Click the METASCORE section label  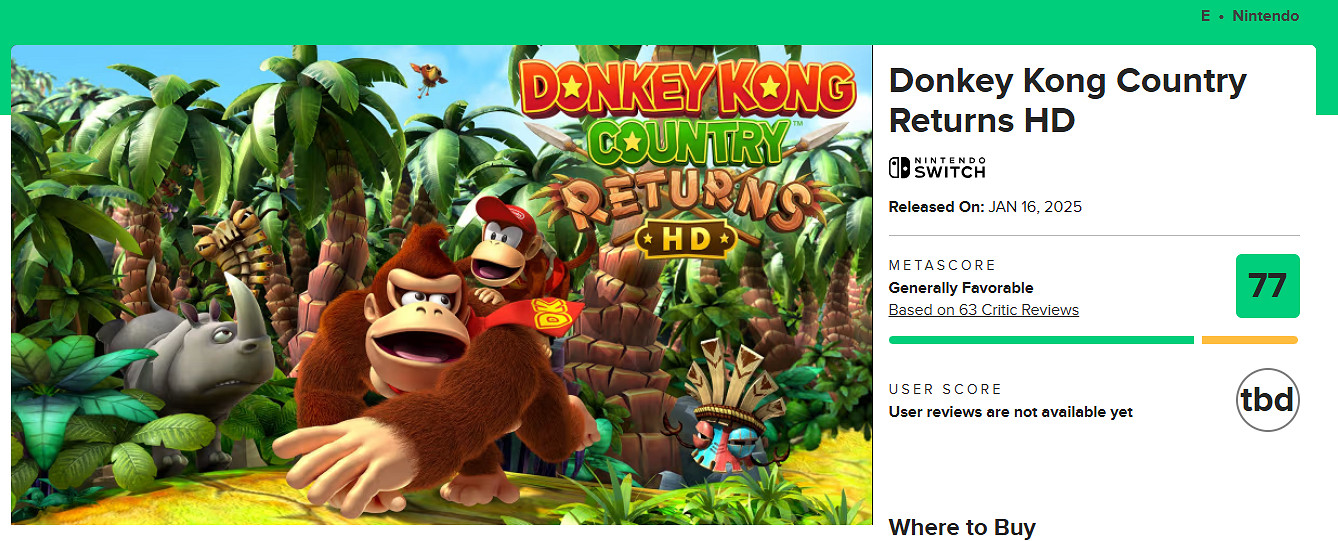[942, 265]
